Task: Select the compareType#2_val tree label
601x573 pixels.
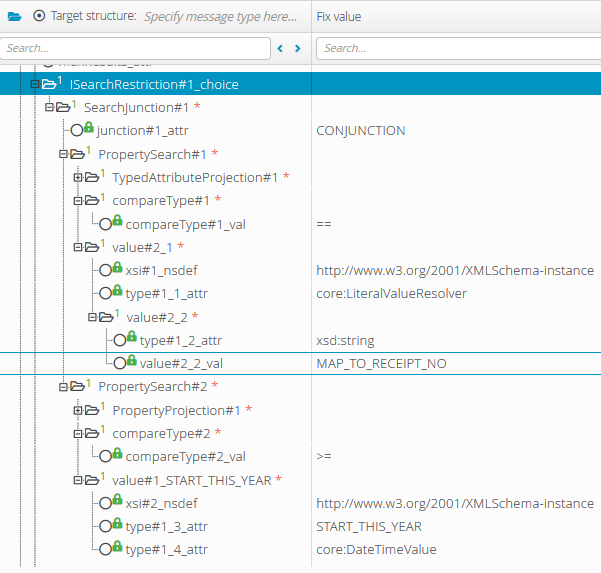Action: pyautogui.click(x=186, y=456)
